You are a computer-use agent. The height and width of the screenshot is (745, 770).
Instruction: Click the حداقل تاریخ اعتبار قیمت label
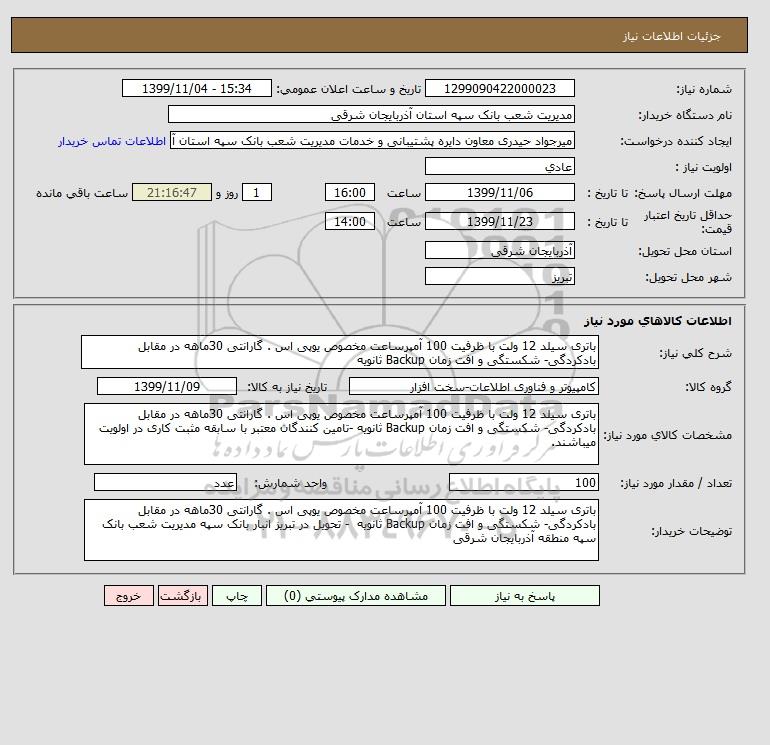pos(688,222)
